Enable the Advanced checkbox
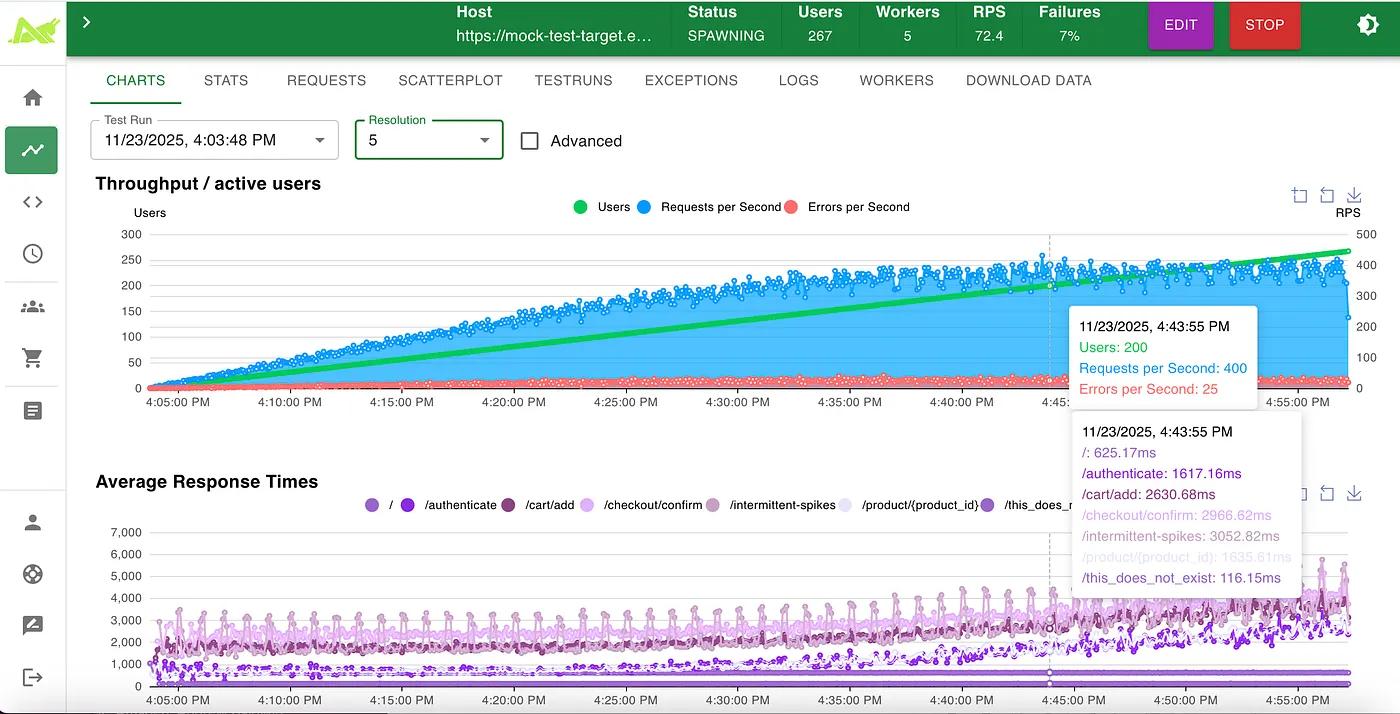This screenshot has width=1400, height=714. point(529,140)
